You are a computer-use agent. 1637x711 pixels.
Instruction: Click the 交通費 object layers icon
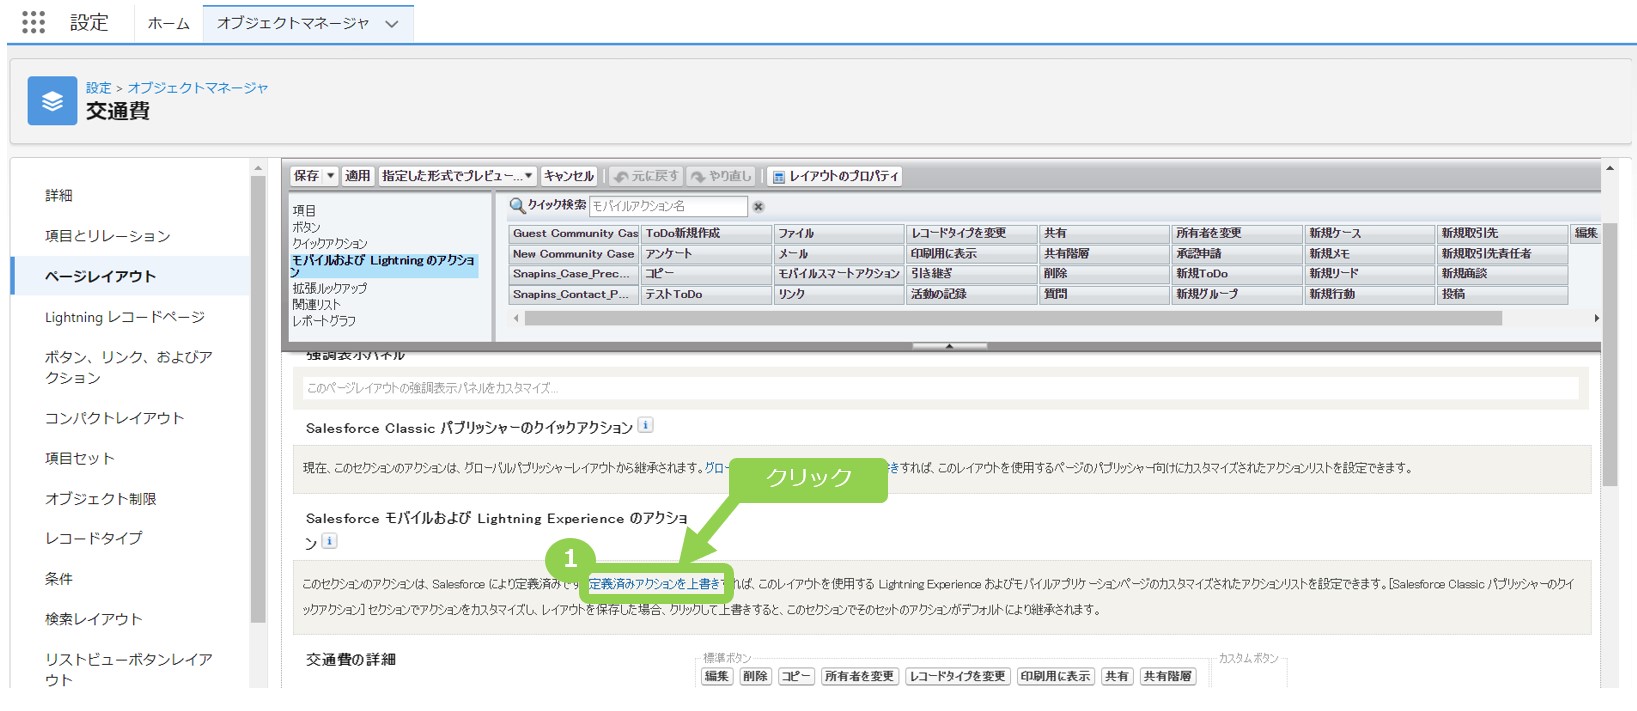pos(52,101)
